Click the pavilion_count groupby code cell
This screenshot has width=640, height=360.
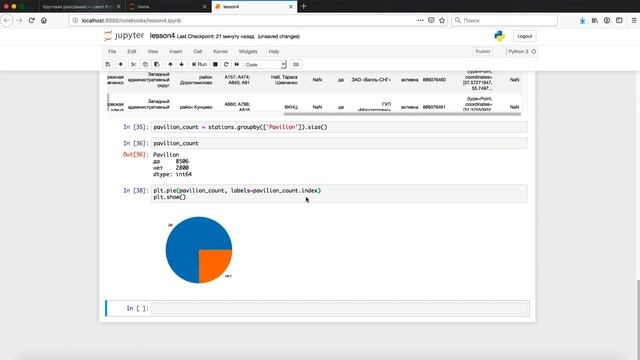(x=339, y=127)
